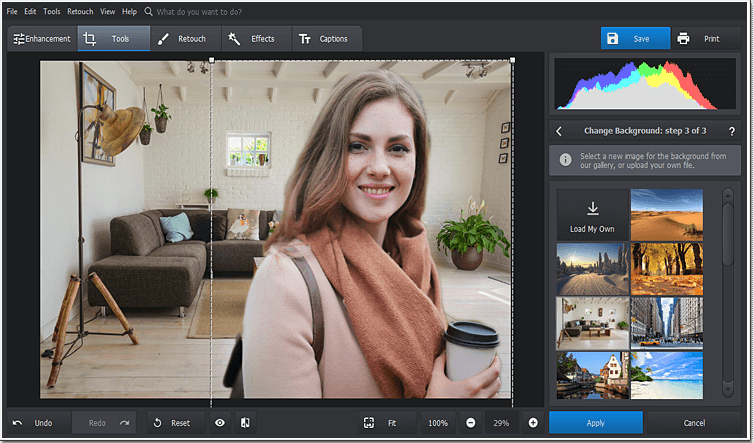Viewport: 754px width, 443px height.
Task: Click the Cancel button
Action: click(x=694, y=423)
